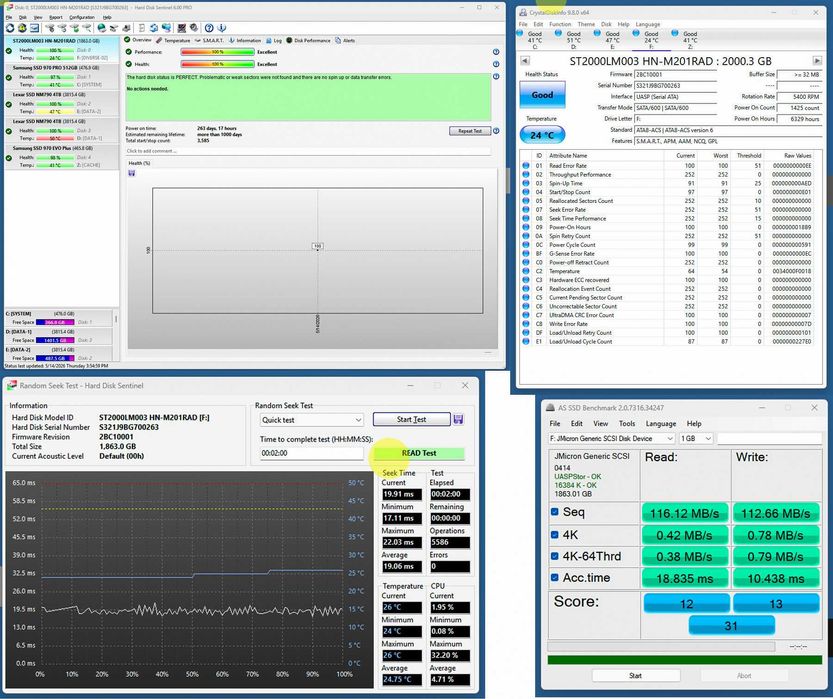Click the Performance 100 % gradient bar
Screen dimensions: 833x699
[218, 52]
